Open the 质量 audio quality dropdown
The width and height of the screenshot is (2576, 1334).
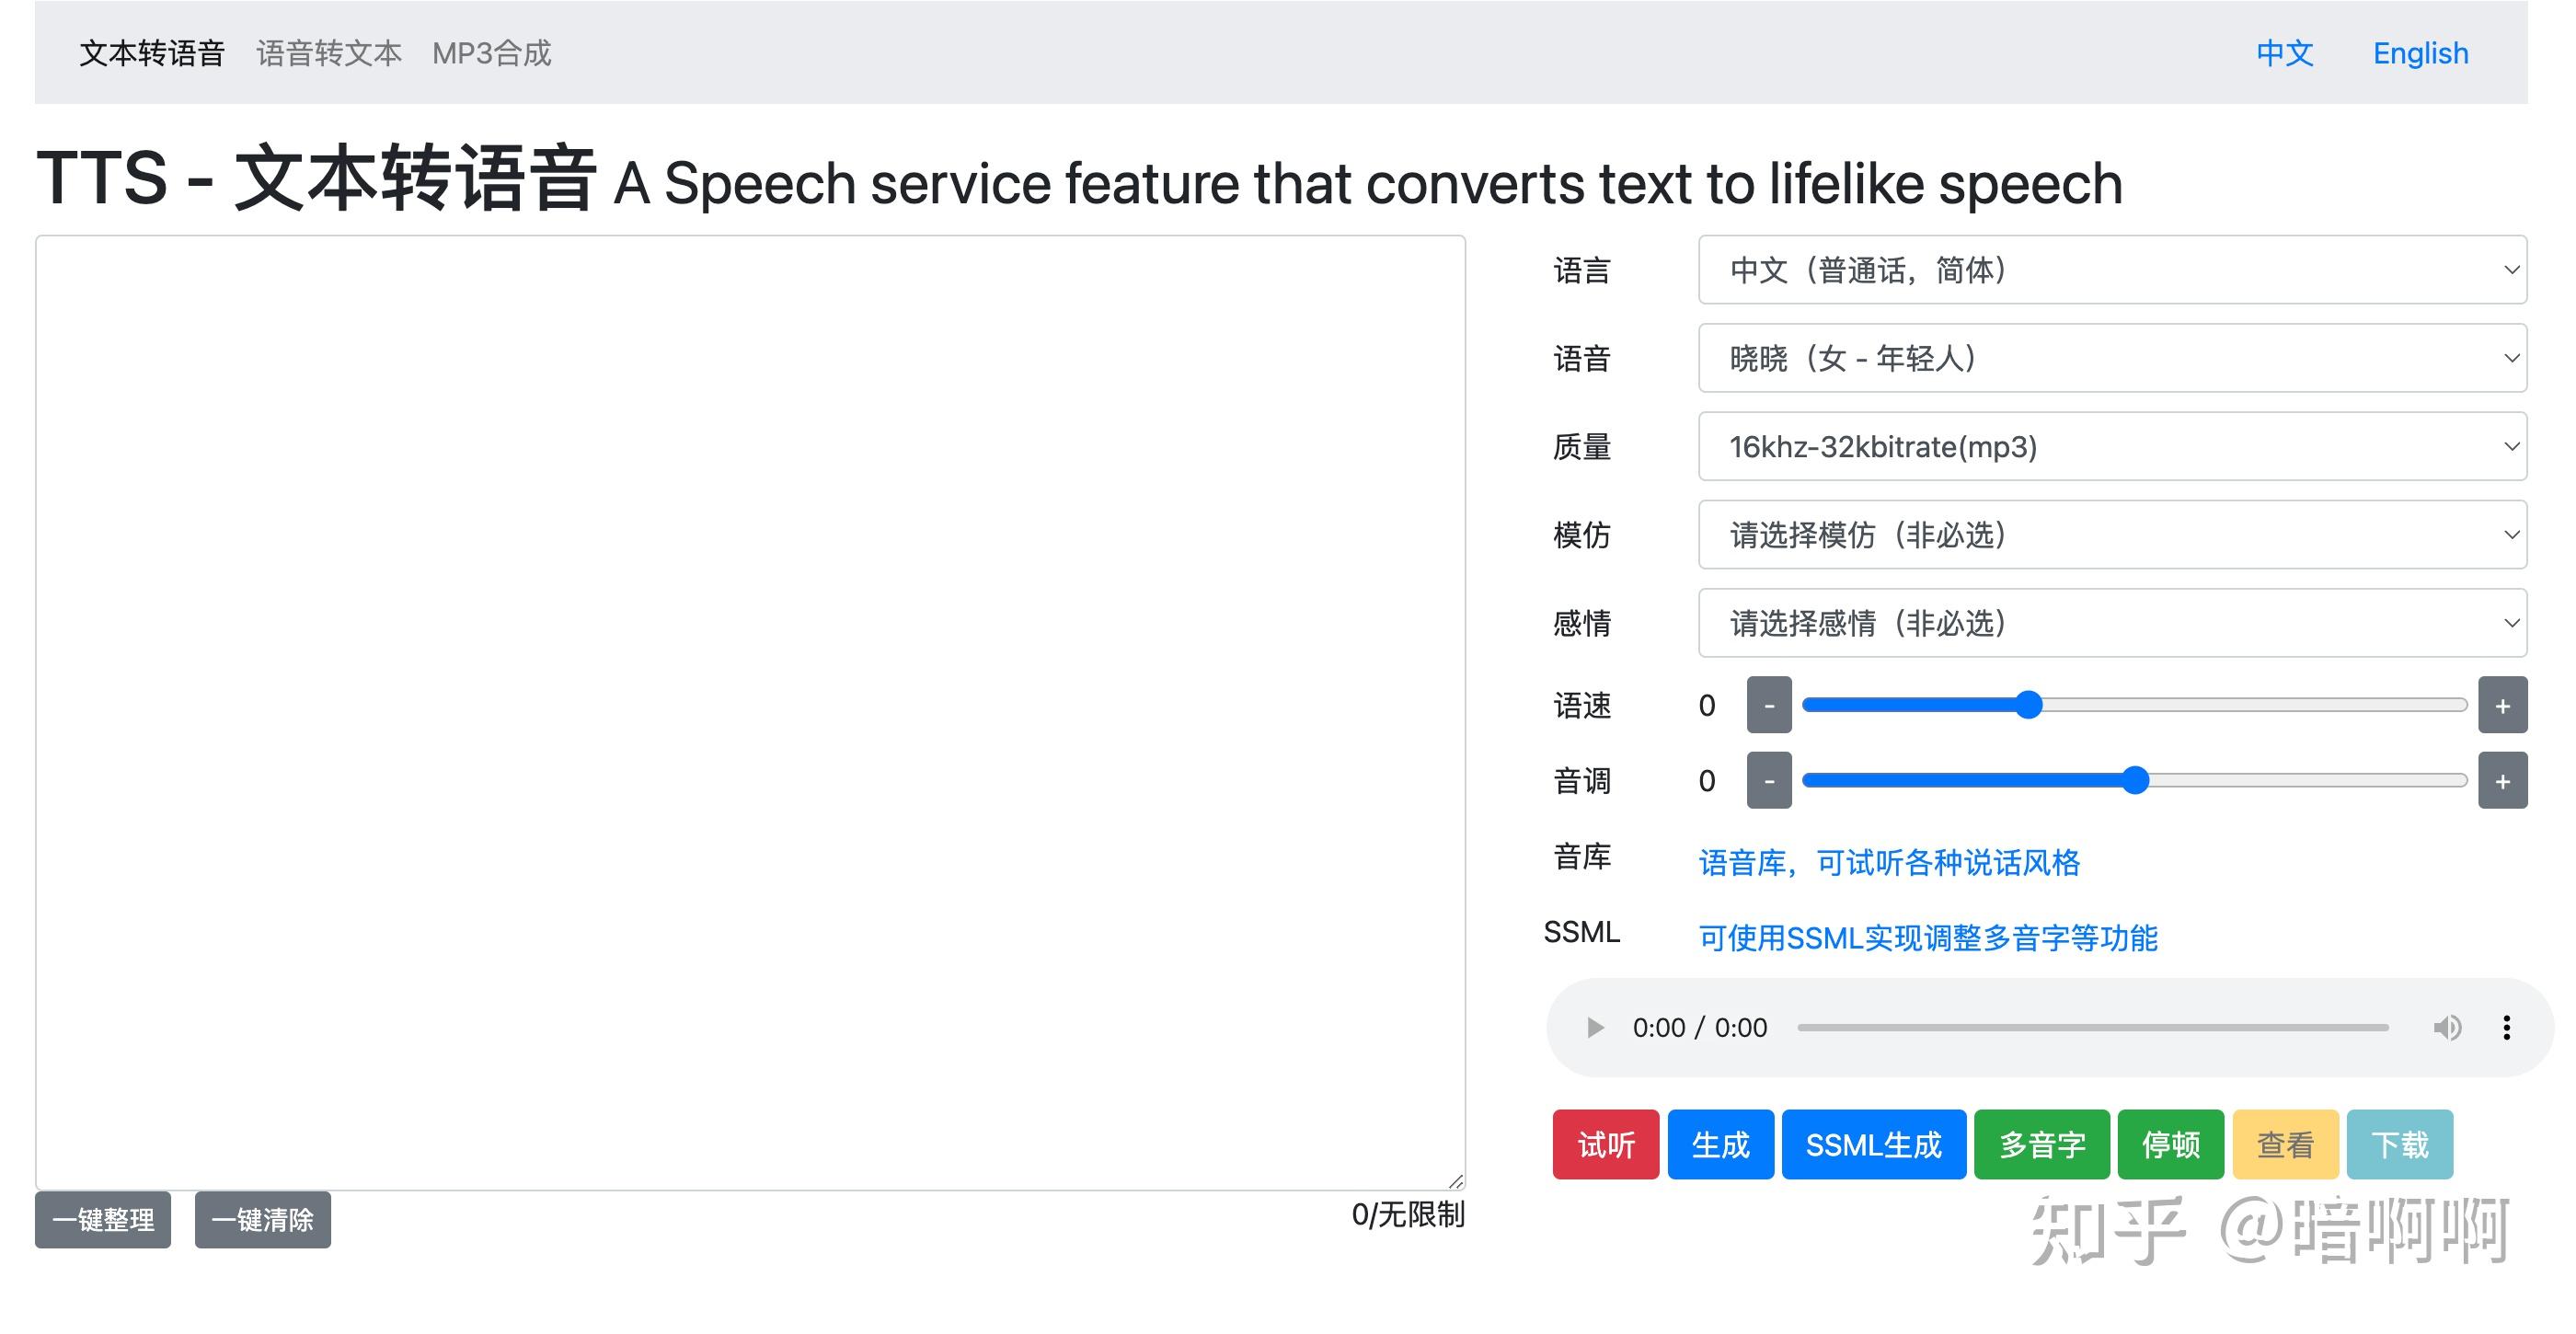[2111, 446]
